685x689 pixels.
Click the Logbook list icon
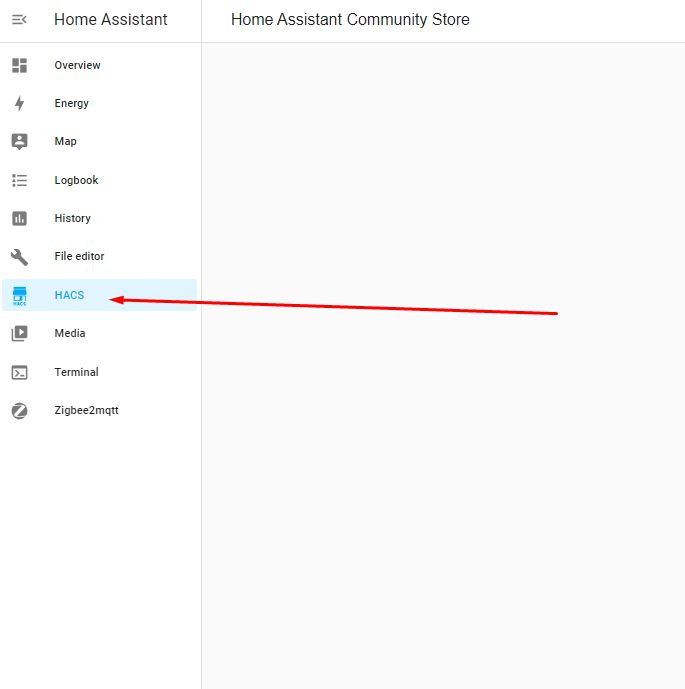point(19,180)
